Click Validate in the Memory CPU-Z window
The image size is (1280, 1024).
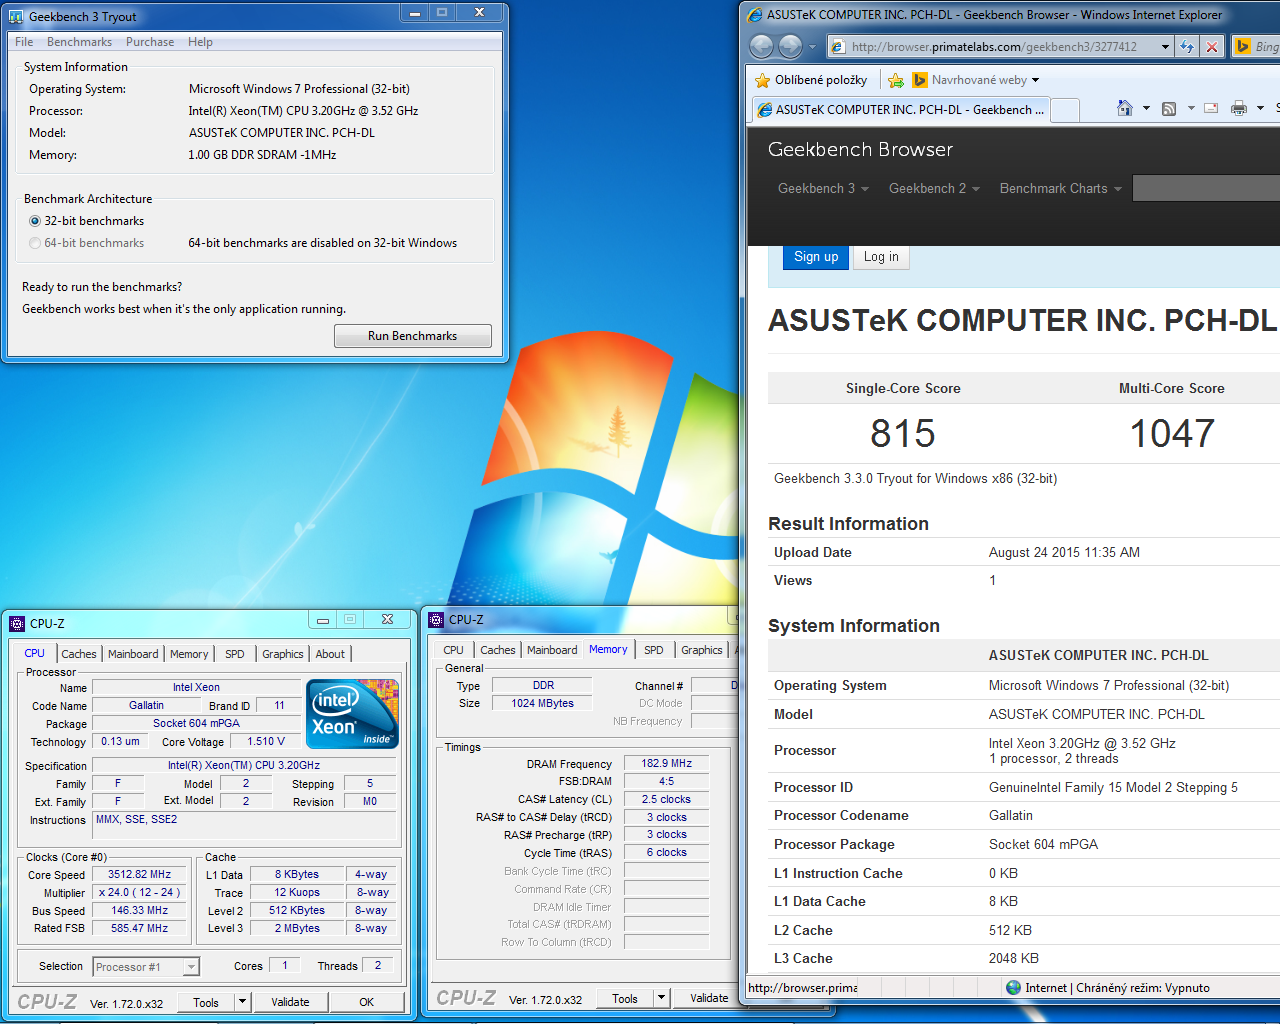(x=709, y=998)
